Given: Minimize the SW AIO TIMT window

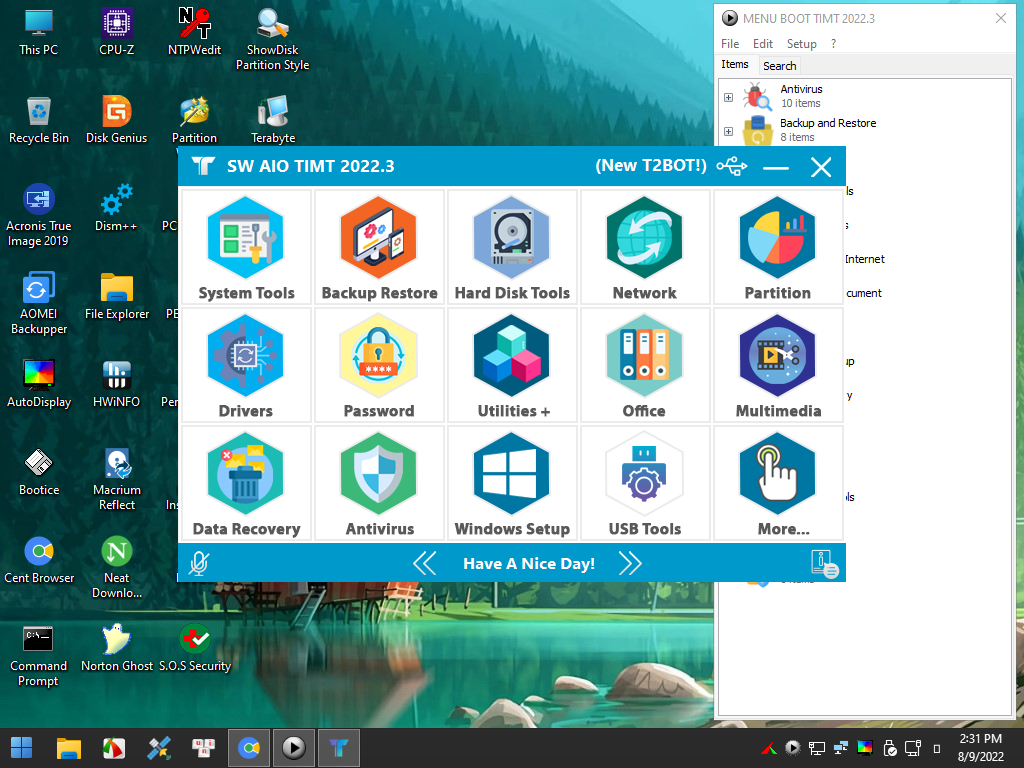Looking at the screenshot, I should click(776, 167).
